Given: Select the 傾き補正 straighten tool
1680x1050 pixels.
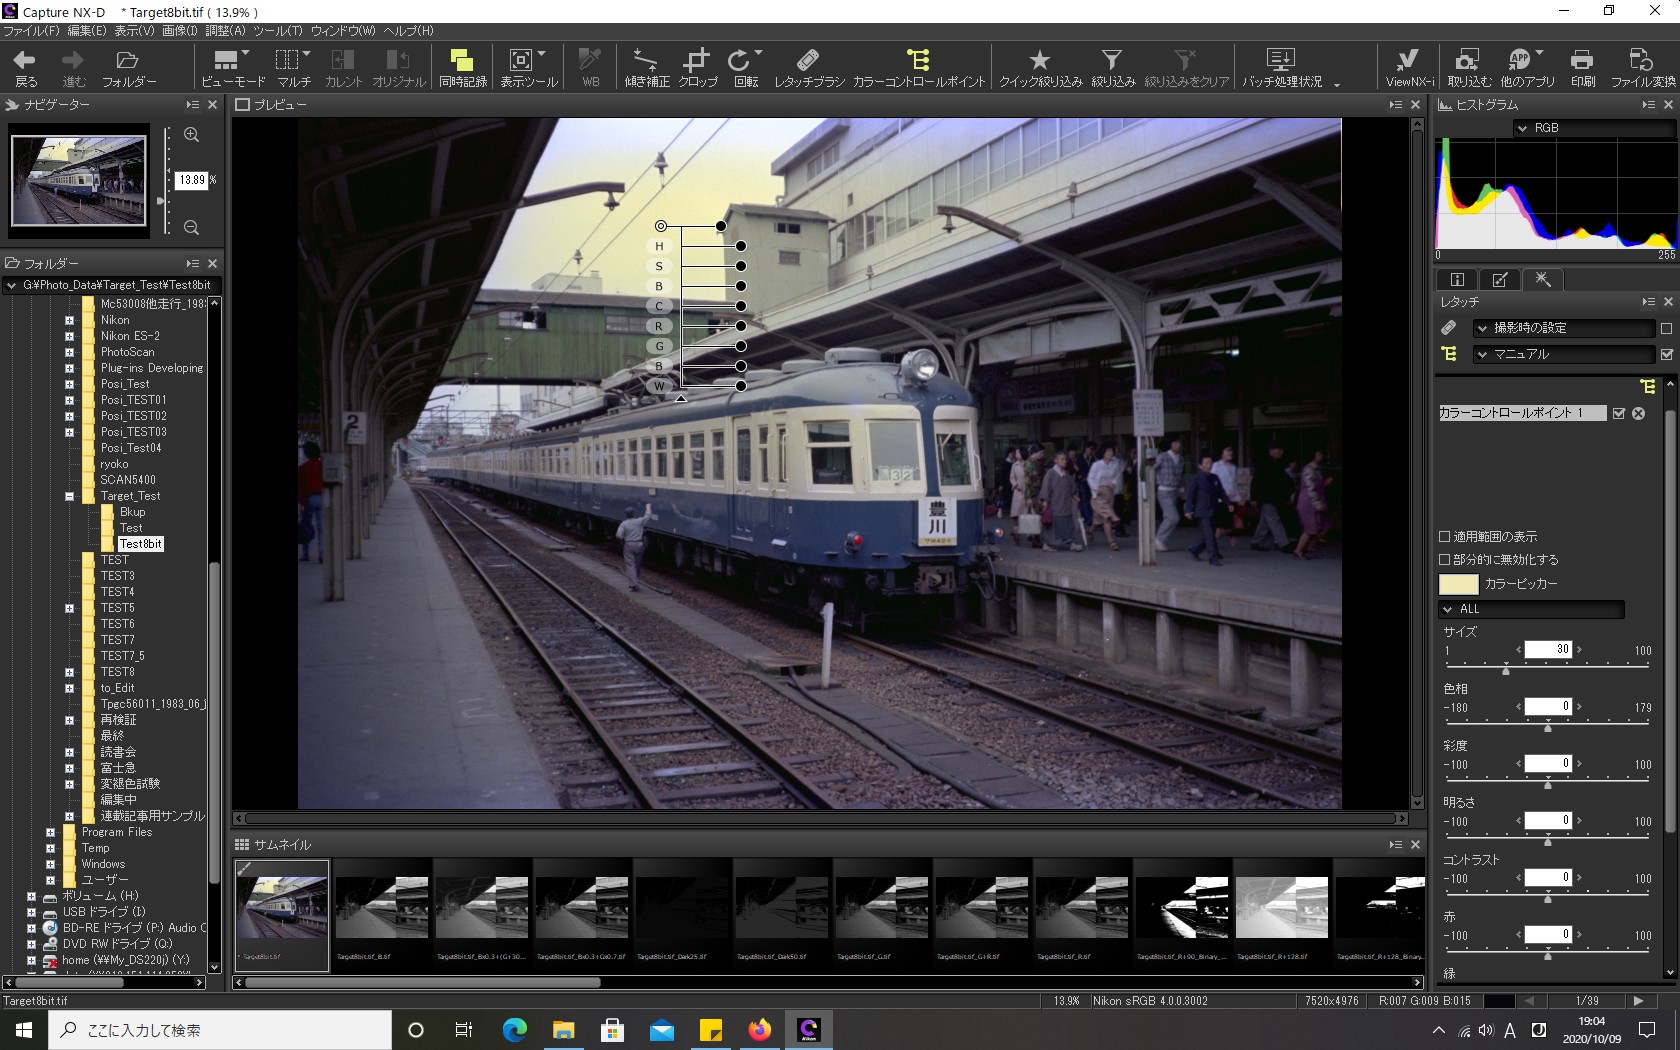Looking at the screenshot, I should [x=646, y=60].
